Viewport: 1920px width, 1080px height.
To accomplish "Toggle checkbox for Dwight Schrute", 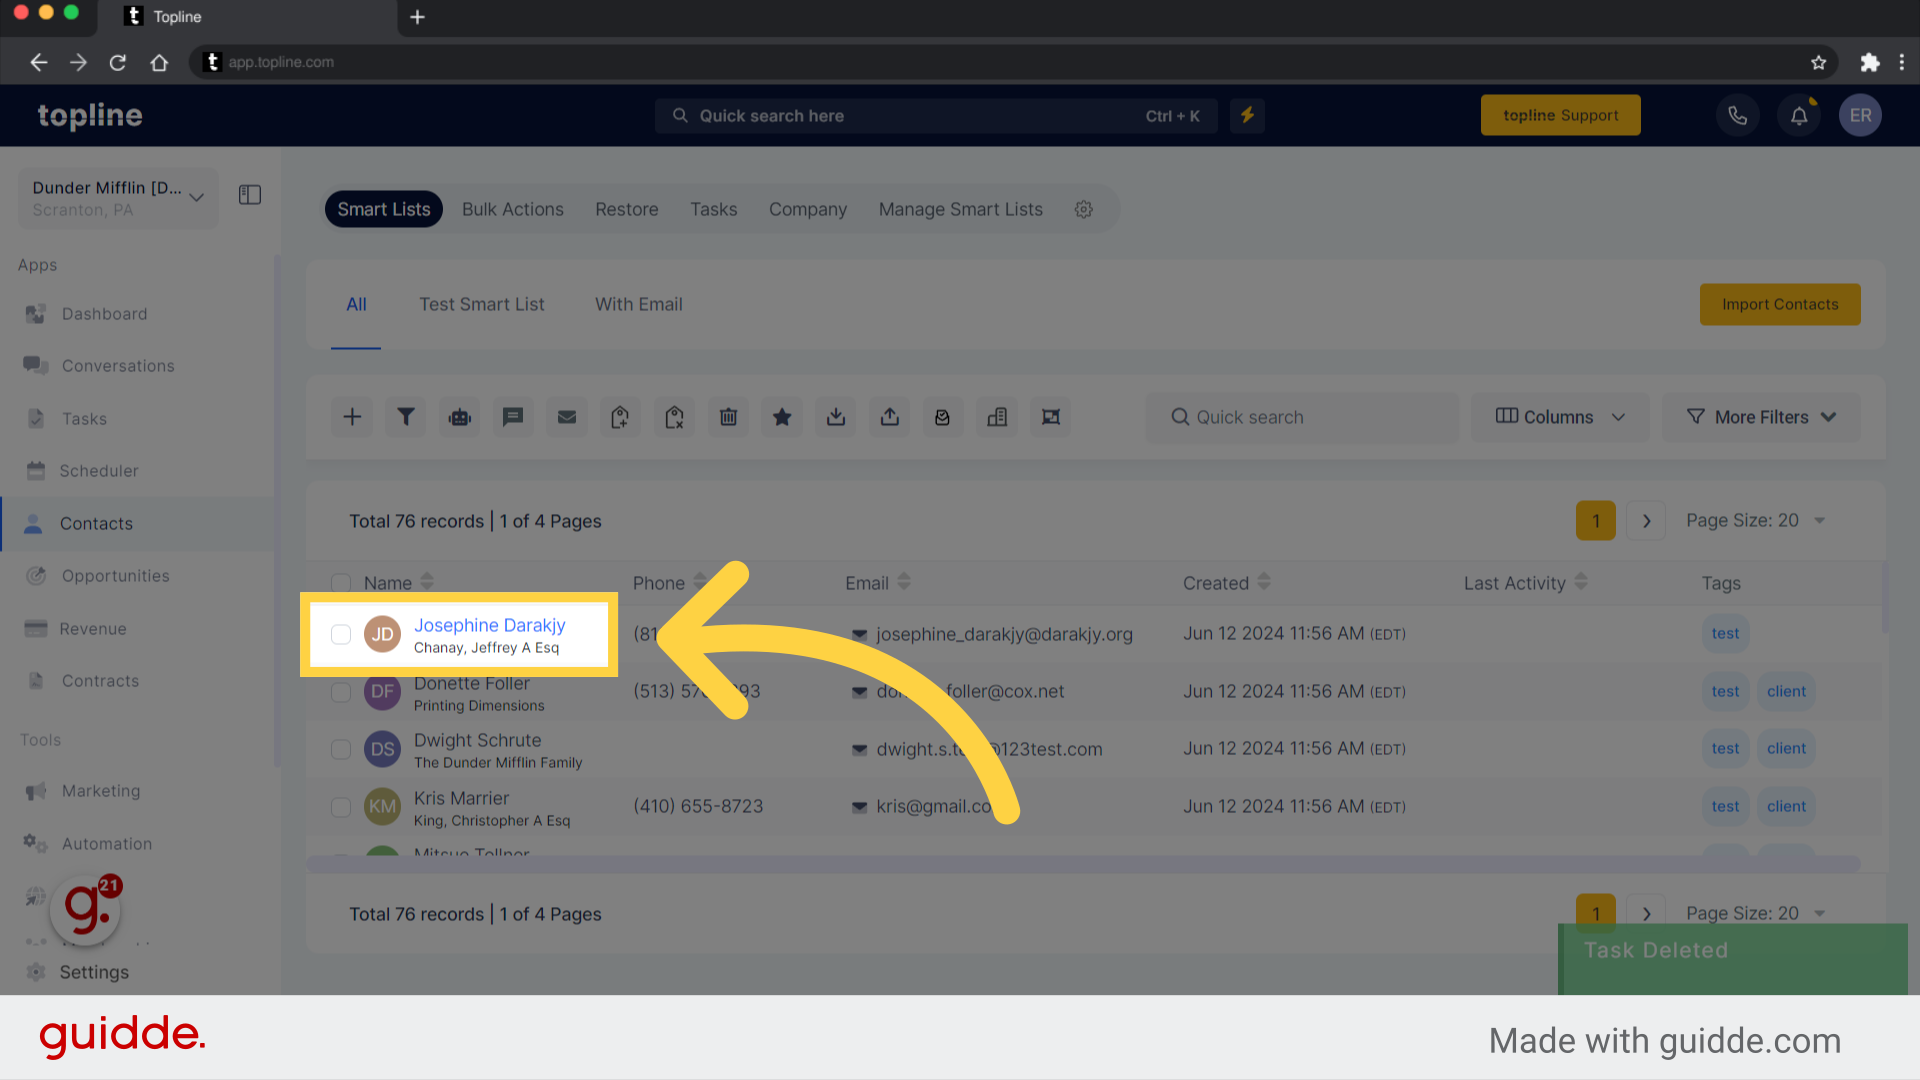I will pos(340,749).
